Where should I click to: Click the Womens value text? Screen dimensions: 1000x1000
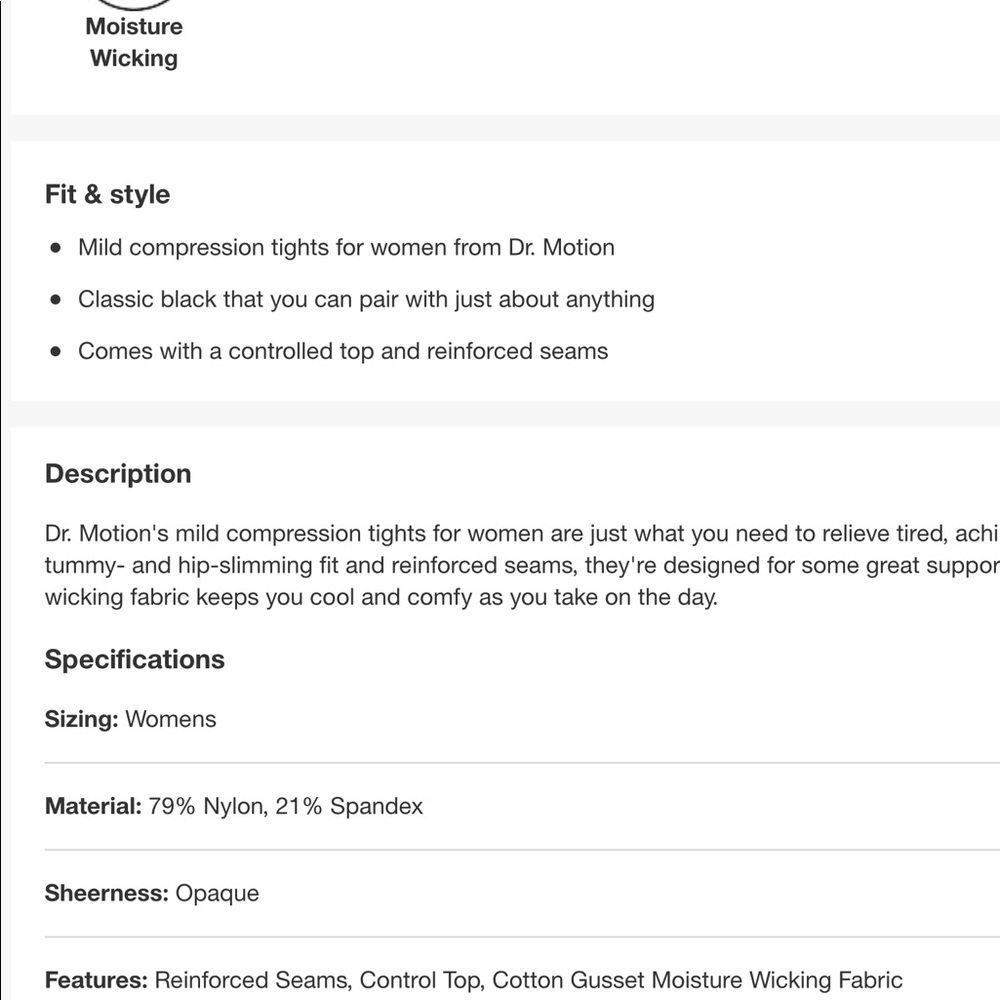point(171,719)
